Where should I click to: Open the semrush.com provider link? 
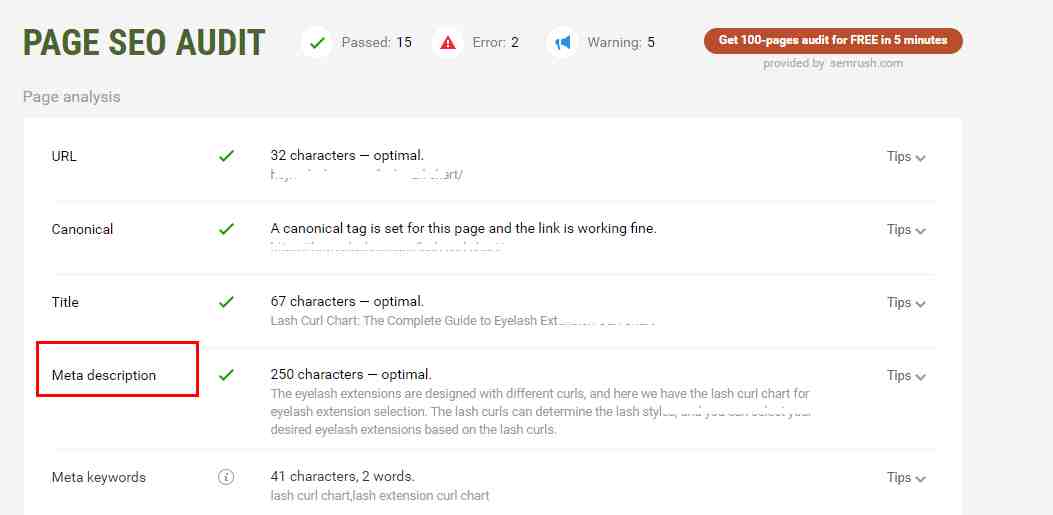(865, 64)
